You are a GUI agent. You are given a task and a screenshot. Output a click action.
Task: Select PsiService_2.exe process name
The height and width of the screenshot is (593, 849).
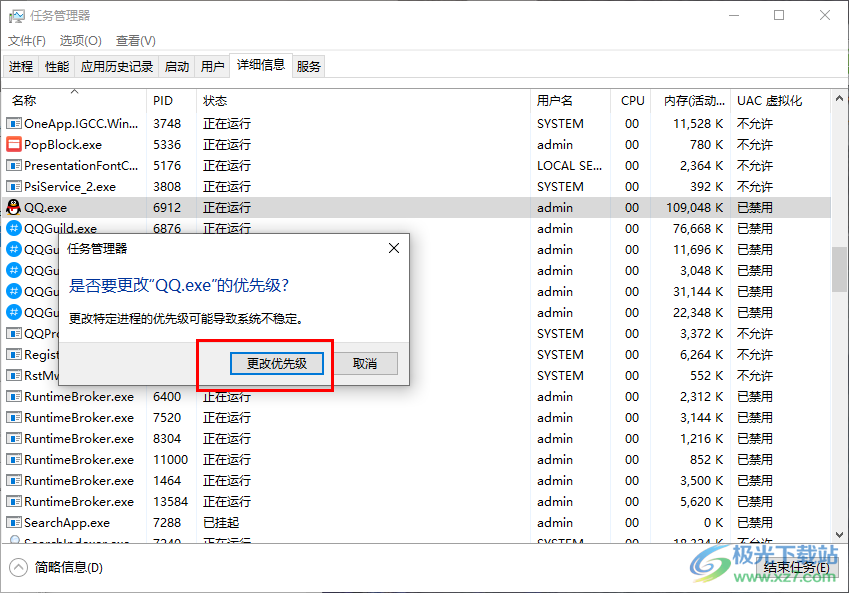(70, 187)
